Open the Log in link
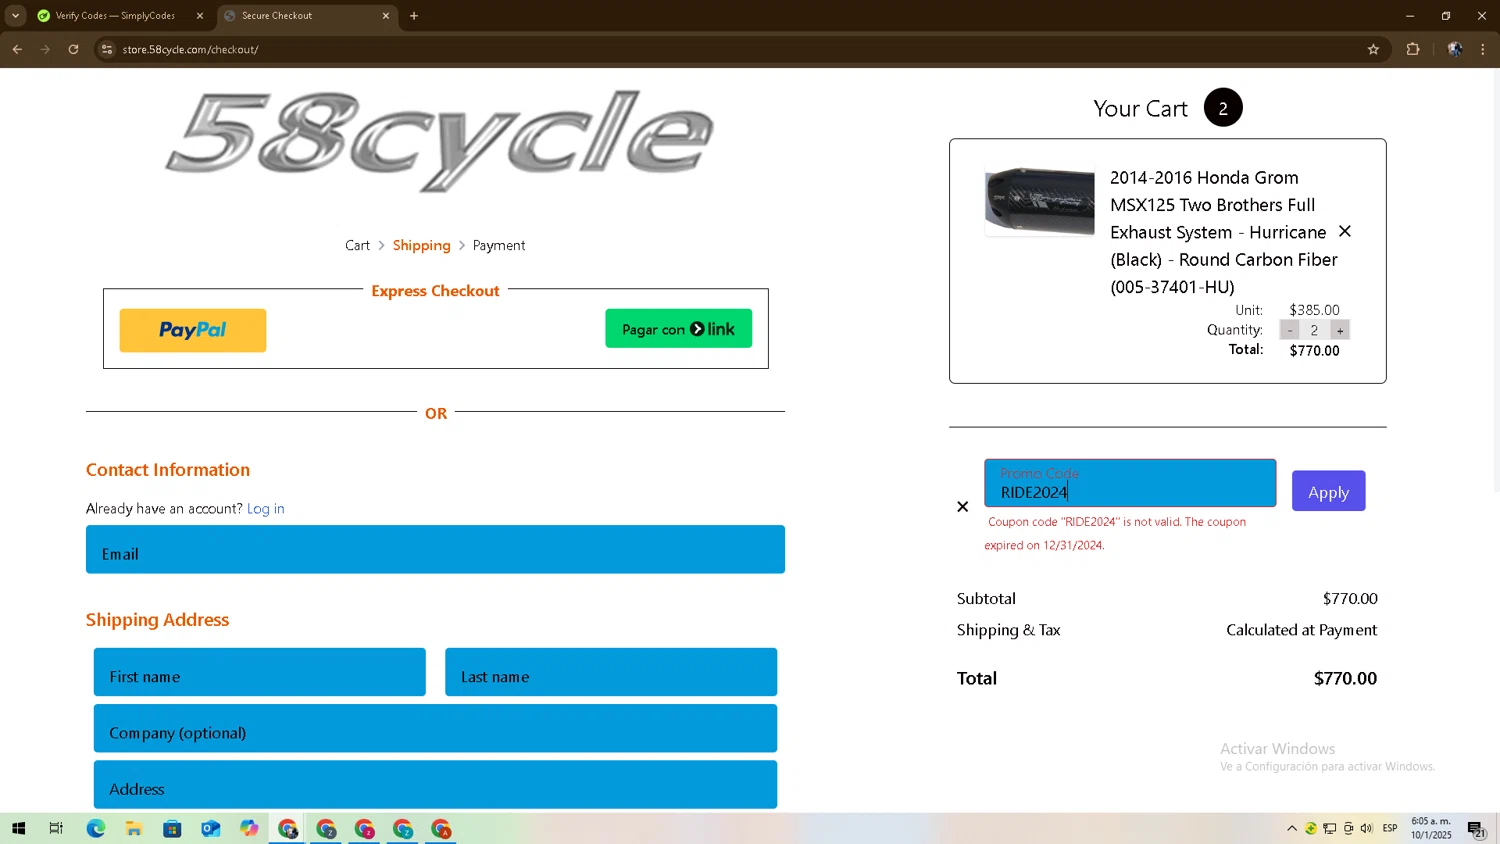1500x844 pixels. point(266,508)
